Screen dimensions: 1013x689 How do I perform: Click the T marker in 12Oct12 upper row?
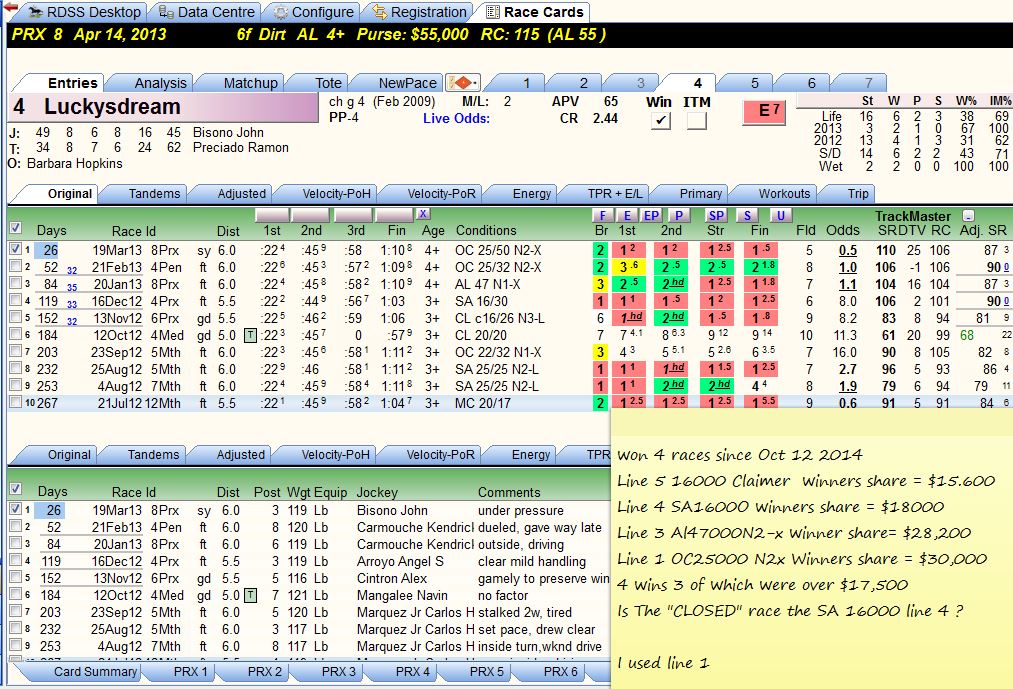pos(250,335)
